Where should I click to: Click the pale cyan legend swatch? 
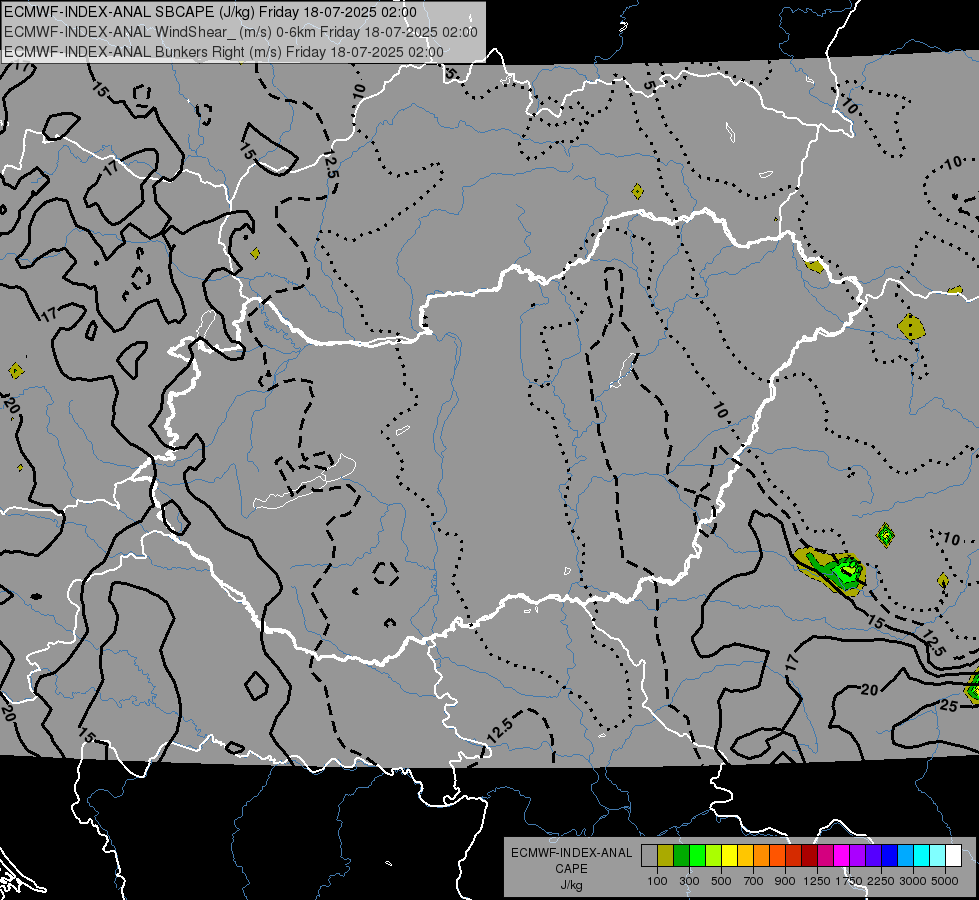click(x=938, y=855)
